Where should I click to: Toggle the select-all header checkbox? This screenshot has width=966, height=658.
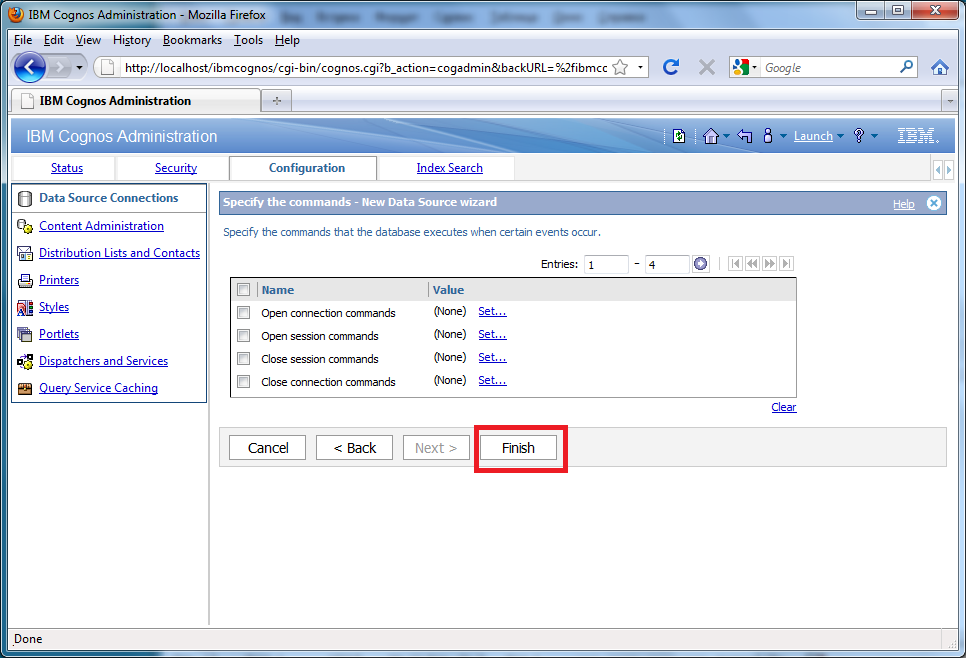(243, 290)
